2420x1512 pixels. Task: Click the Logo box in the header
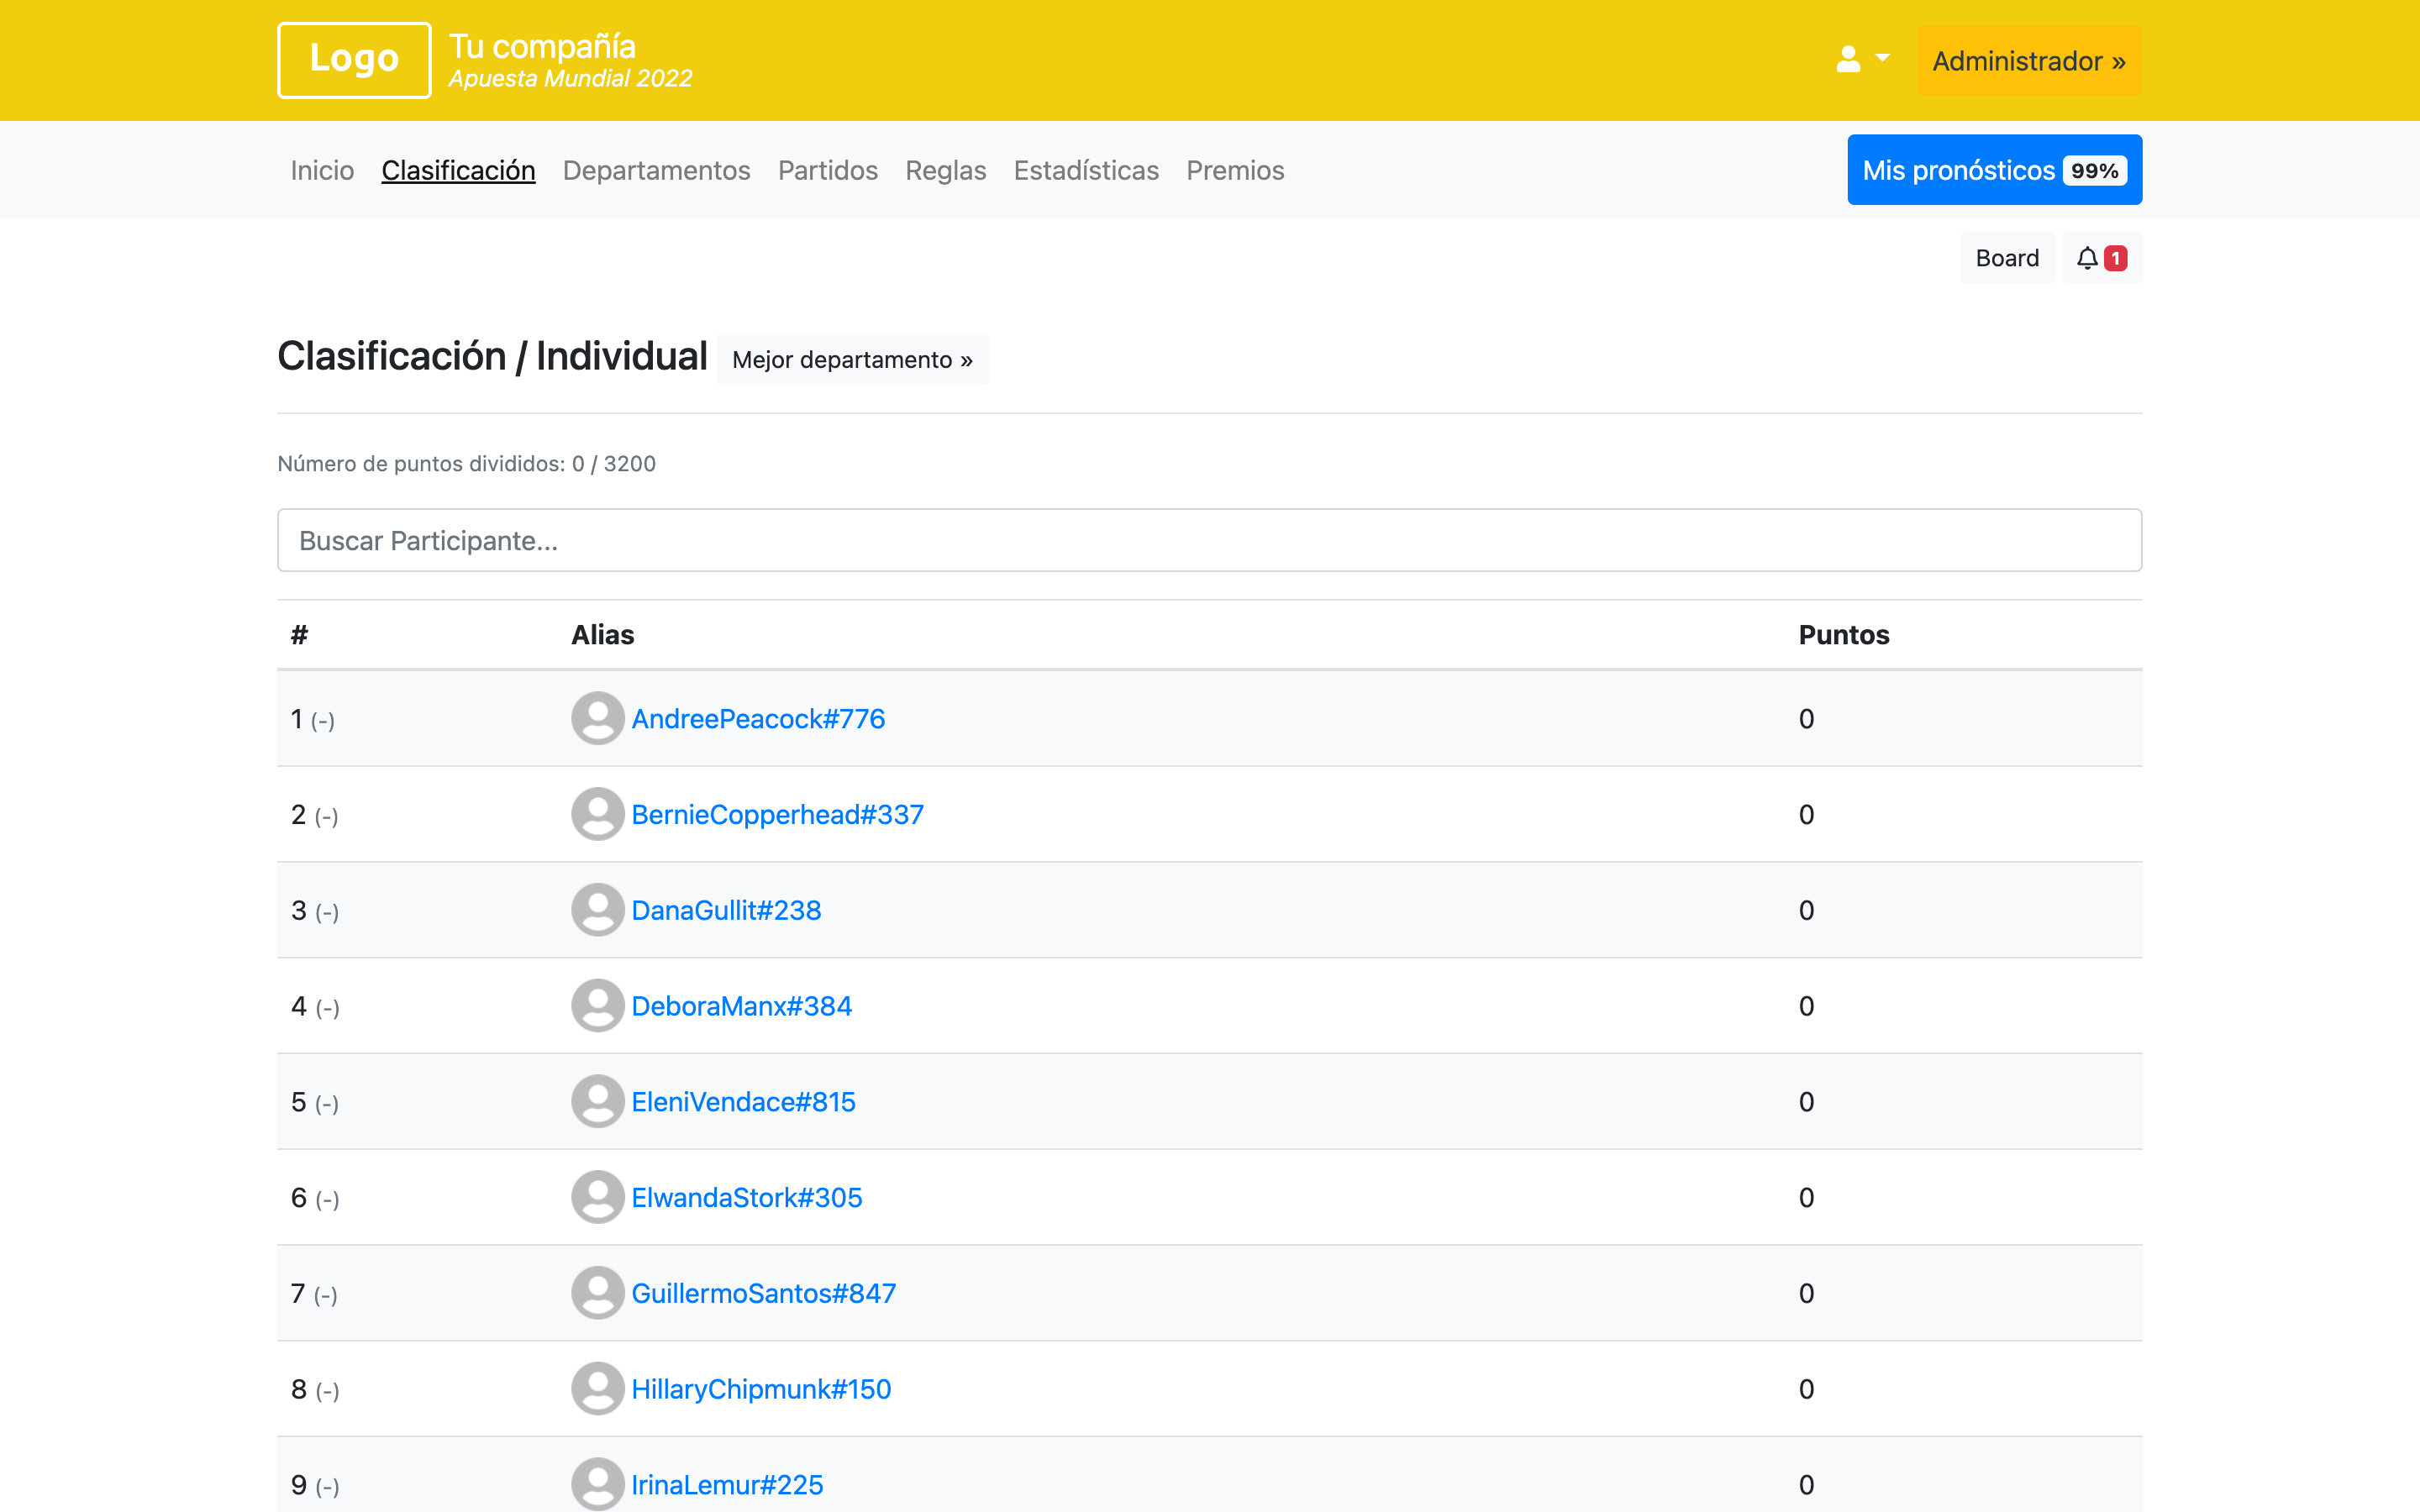[354, 60]
